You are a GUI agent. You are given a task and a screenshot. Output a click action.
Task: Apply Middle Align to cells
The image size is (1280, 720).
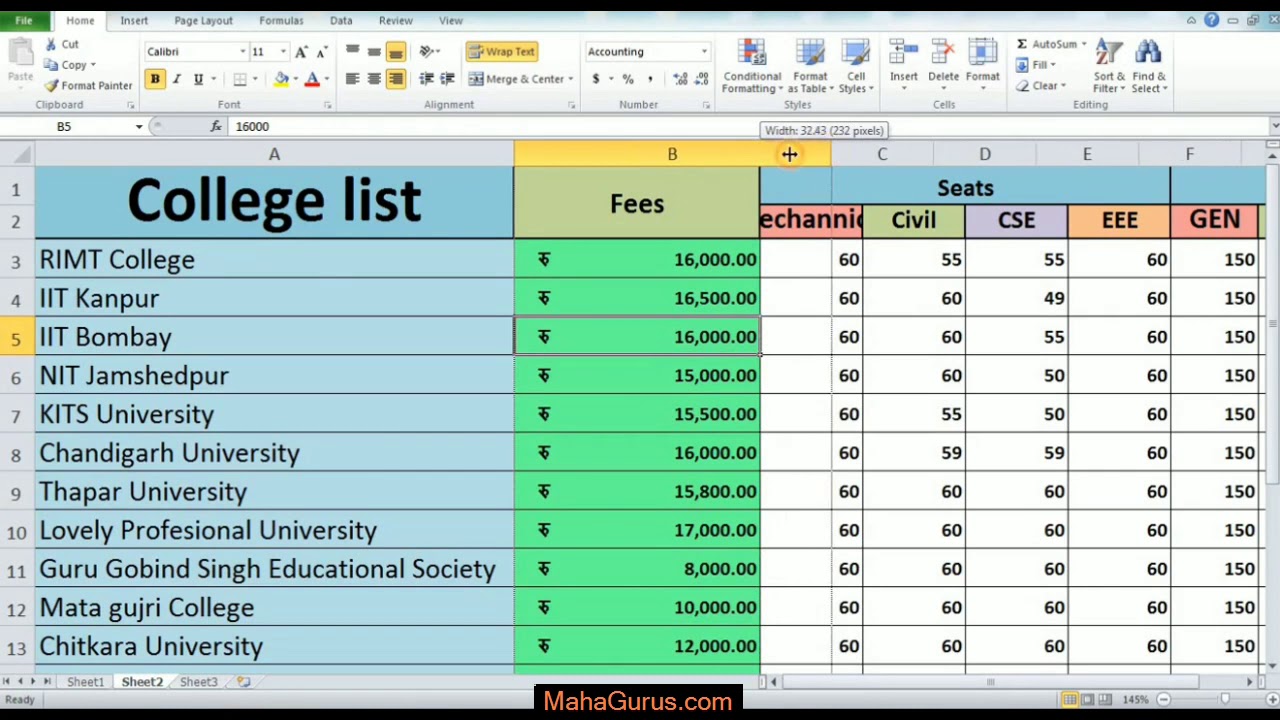click(x=374, y=52)
